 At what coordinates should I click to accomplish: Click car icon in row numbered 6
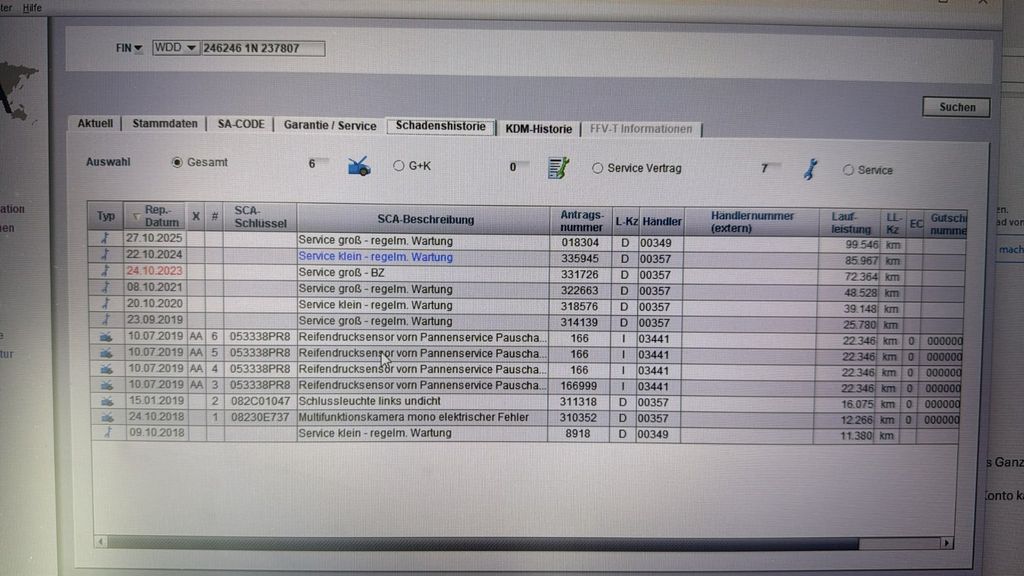coord(106,337)
